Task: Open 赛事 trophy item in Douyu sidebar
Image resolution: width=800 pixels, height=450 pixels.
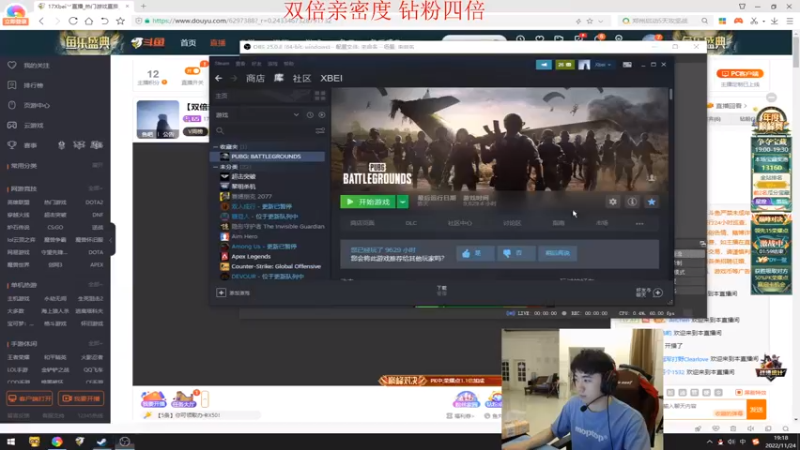Action: pyautogui.click(x=23, y=145)
